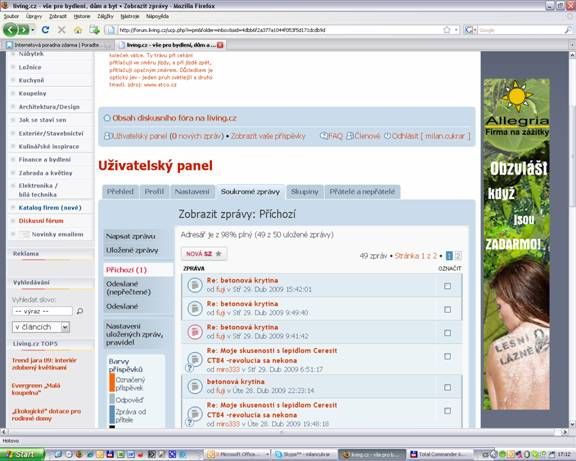The width and height of the screenshot is (576, 461).
Task: Click the Diskusní fórum sidebar link
Action: [41, 221]
